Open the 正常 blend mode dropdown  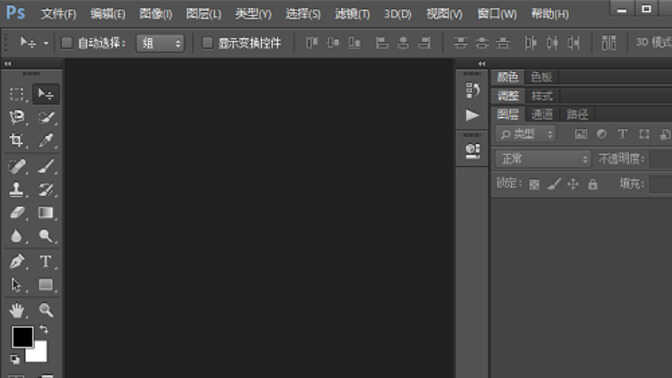(x=543, y=159)
